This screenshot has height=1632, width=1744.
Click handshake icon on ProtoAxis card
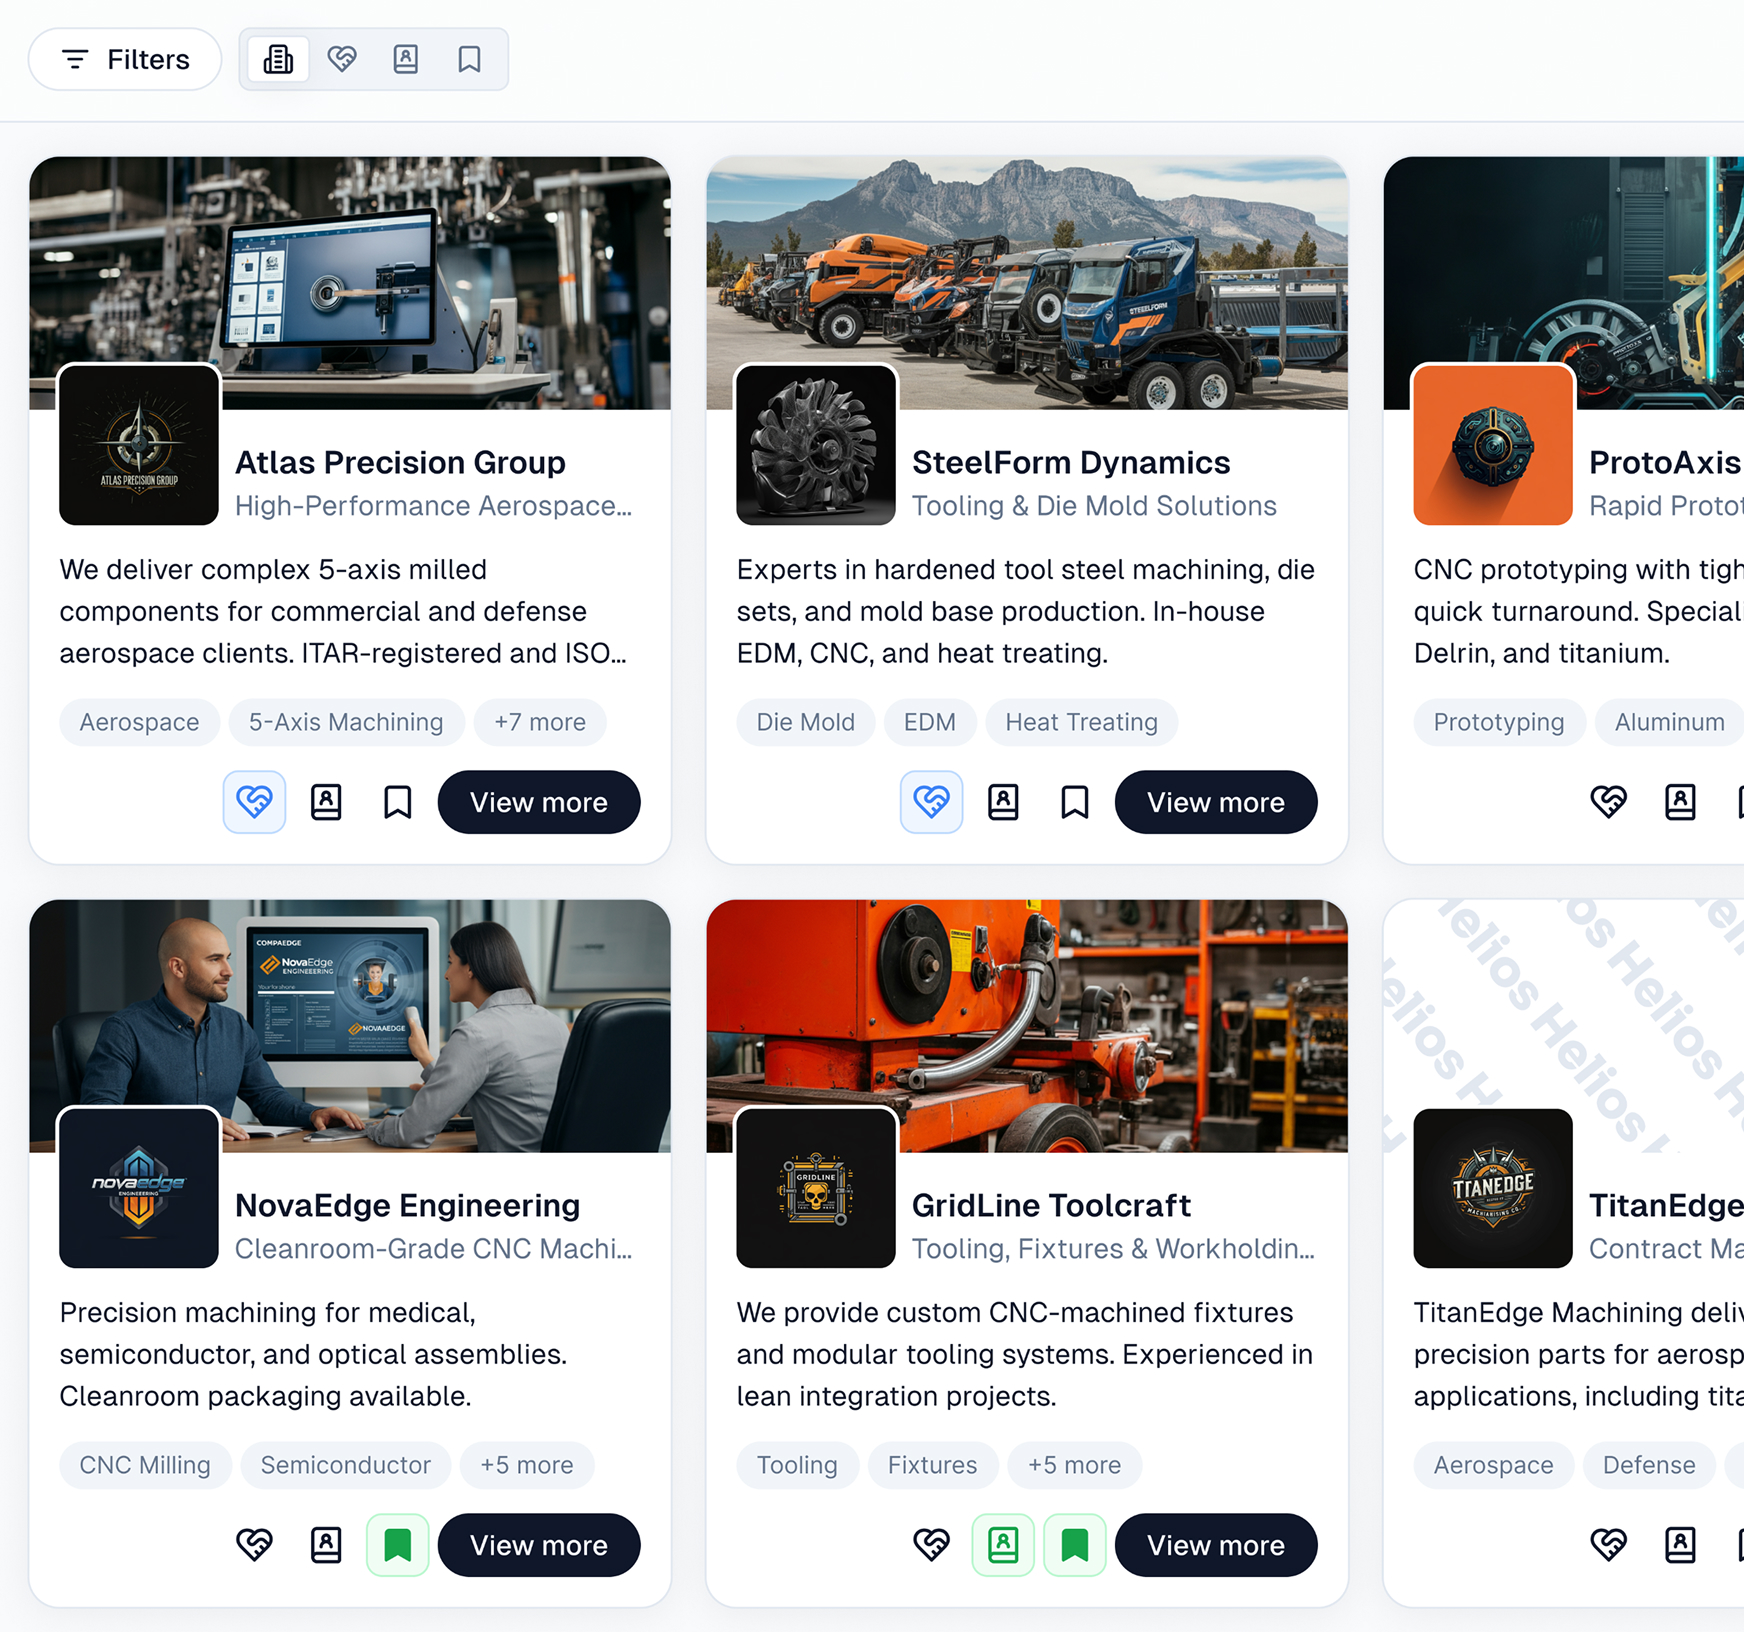(x=1608, y=802)
